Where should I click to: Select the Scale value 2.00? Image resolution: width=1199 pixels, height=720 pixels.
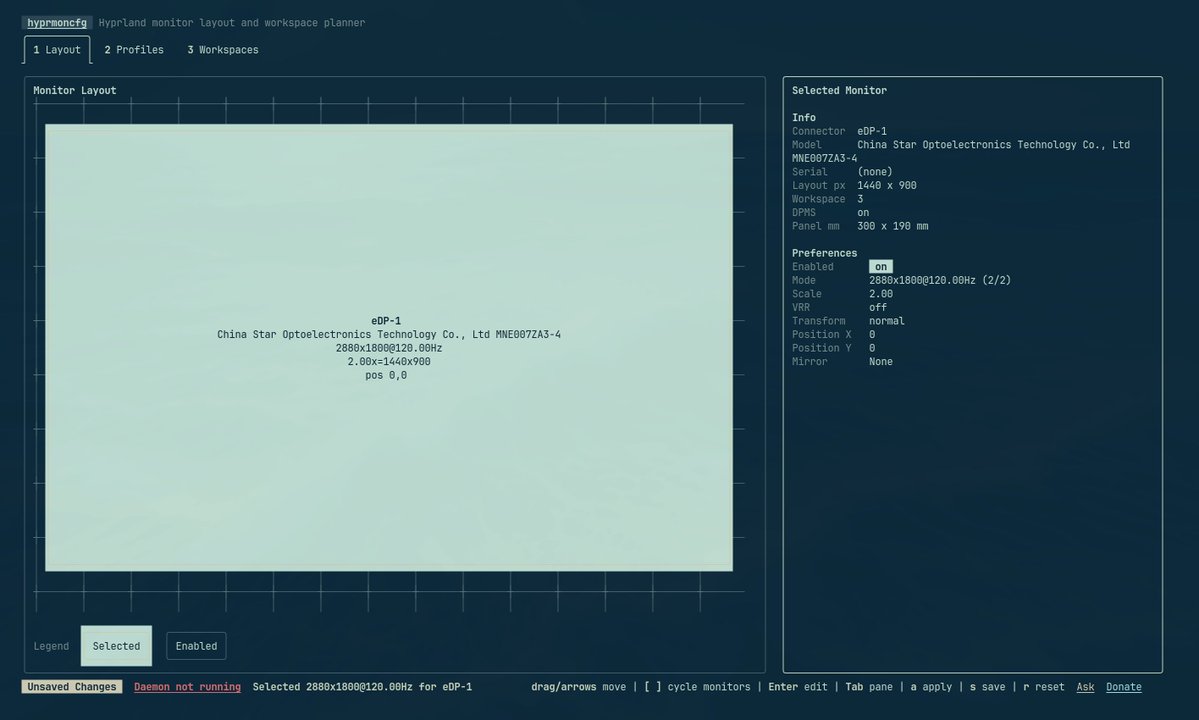[x=881, y=294]
